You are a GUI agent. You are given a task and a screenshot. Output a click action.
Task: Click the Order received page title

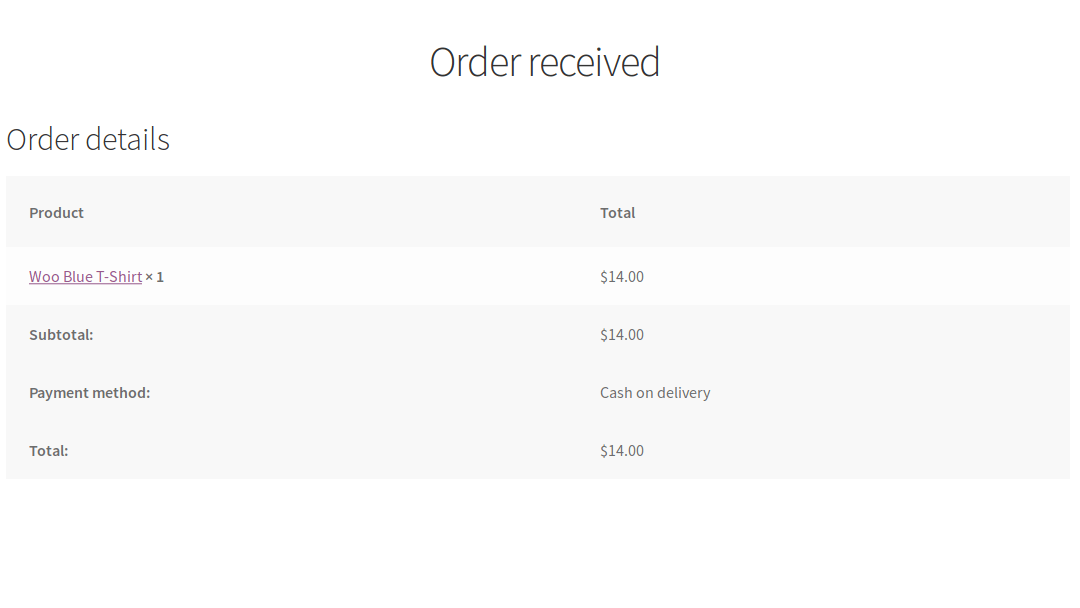click(x=544, y=62)
